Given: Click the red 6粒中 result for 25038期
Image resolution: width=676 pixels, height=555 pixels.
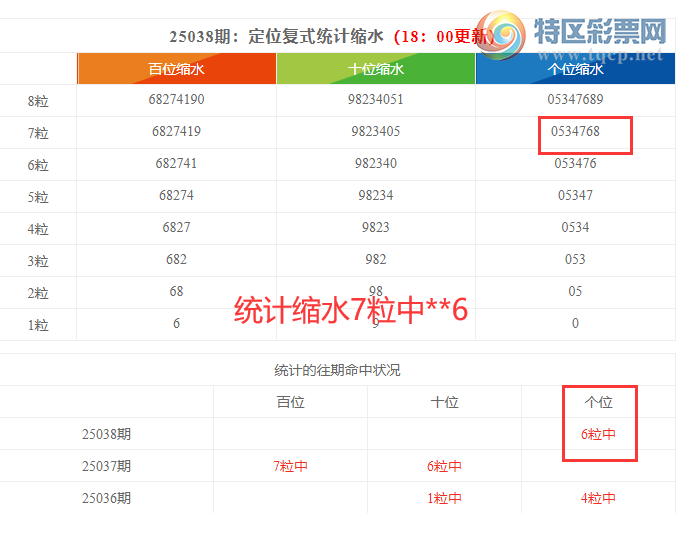Looking at the screenshot, I should tap(598, 434).
